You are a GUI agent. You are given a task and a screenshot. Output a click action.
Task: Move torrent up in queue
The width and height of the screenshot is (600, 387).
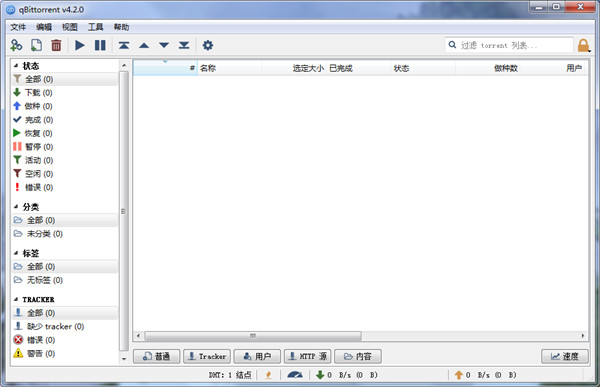[x=144, y=46]
